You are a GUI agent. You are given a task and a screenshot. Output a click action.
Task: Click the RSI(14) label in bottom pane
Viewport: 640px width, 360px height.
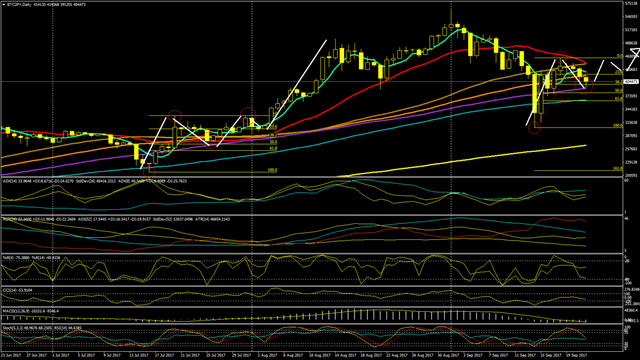[x=60, y=328]
